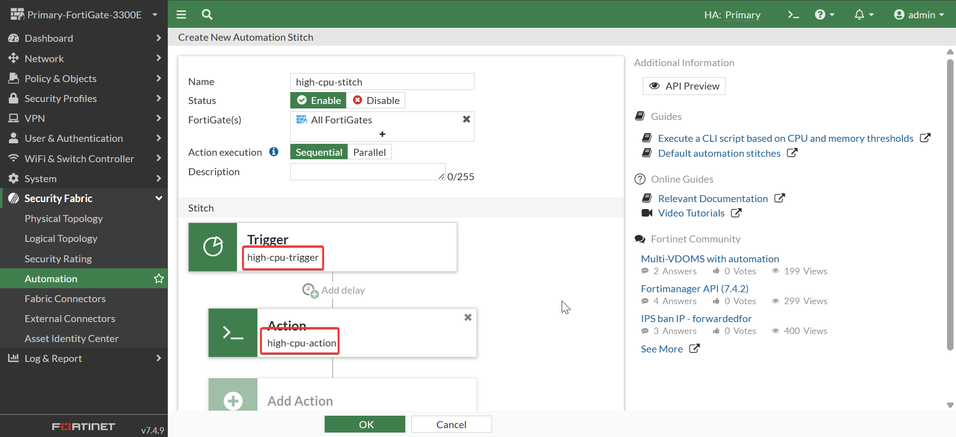The image size is (956, 437).
Task: Toggle the Automation favorite star
Action: pos(159,279)
